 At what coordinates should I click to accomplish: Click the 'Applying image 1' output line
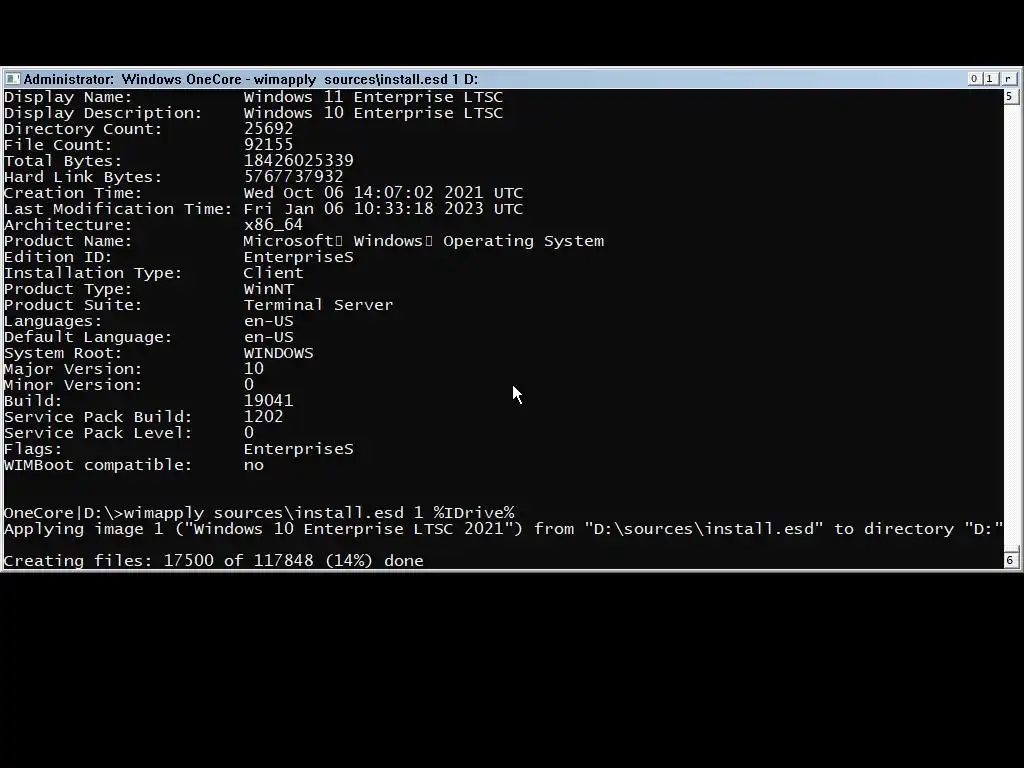point(503,529)
